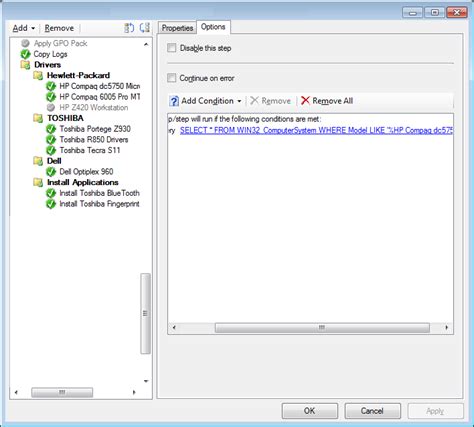474x427 pixels.
Task: Click the check icon for HP Compaq dc5750
Action: click(51, 86)
